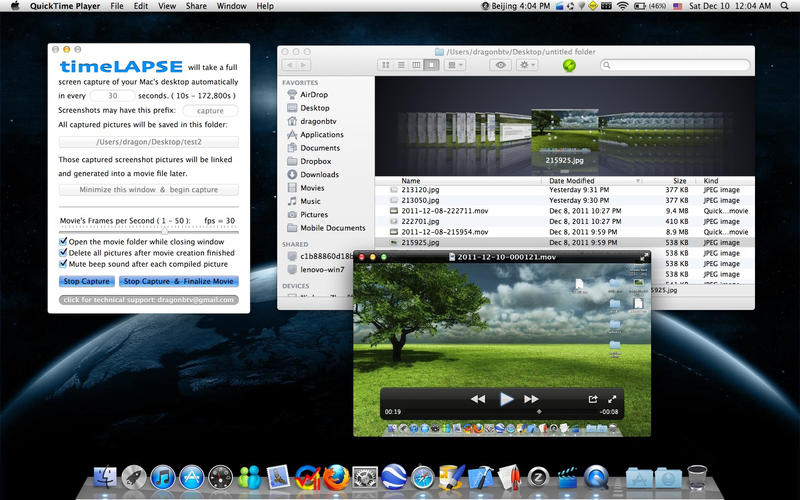Select Cover Flow view in Finder toolbar
The width and height of the screenshot is (800, 500).
(432, 65)
